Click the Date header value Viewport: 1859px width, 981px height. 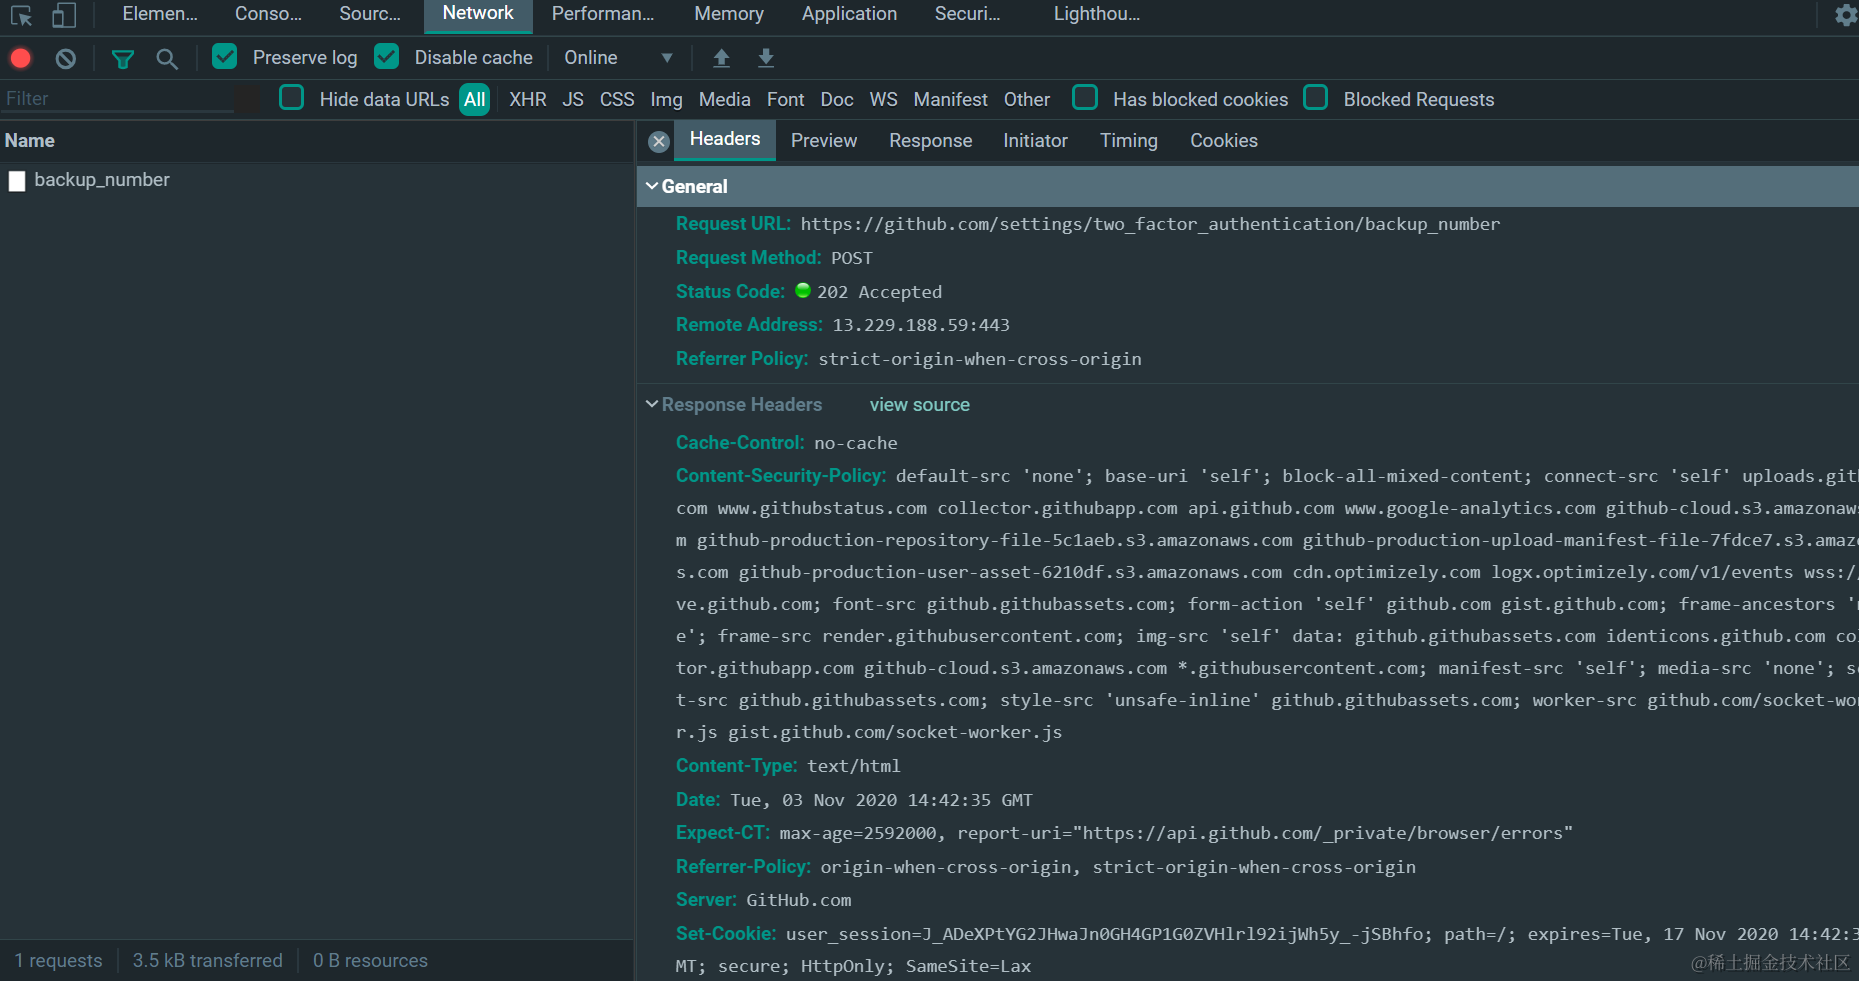click(882, 800)
